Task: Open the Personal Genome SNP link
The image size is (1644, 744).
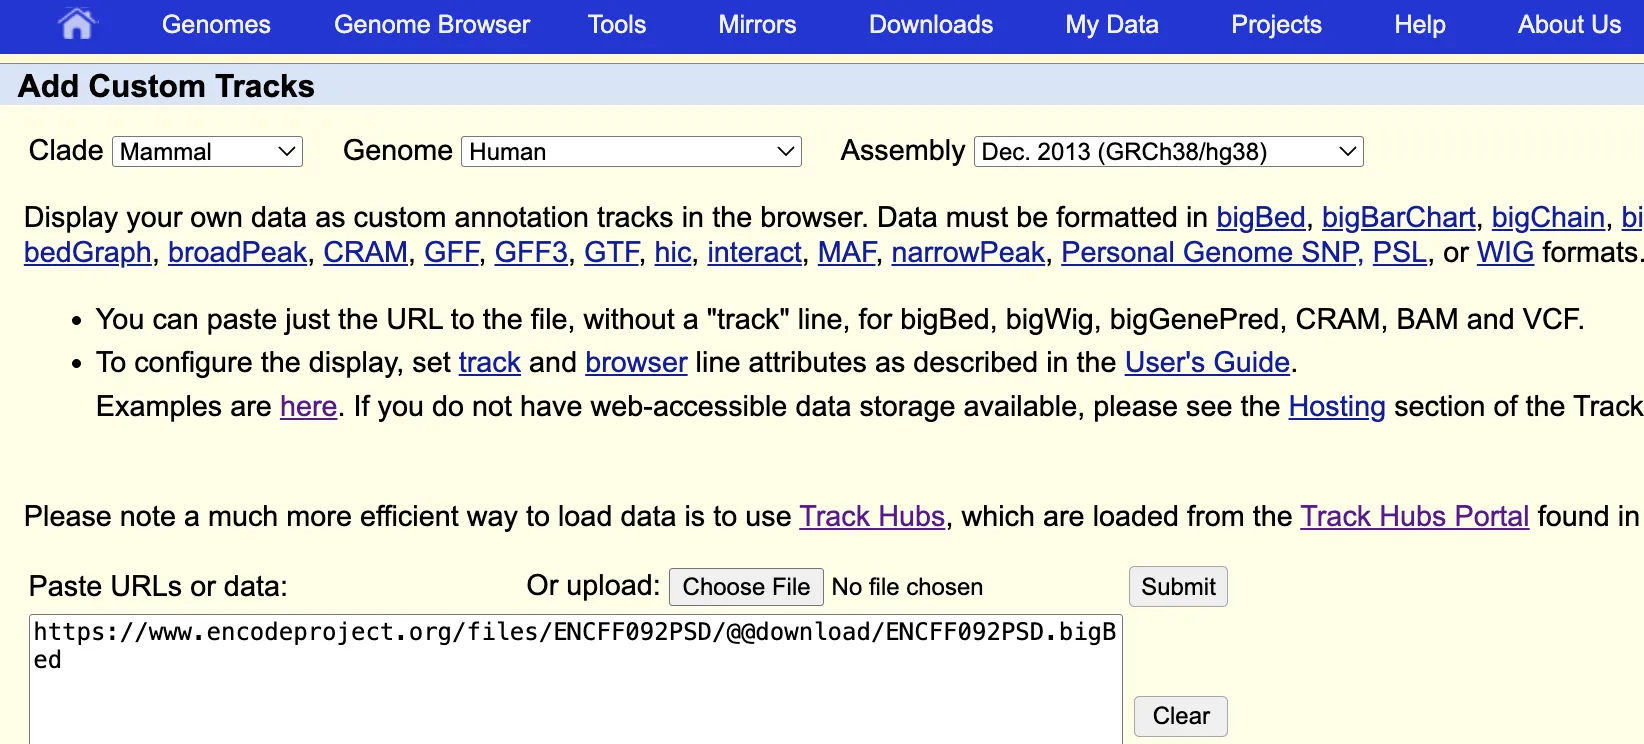Action: coord(1210,253)
